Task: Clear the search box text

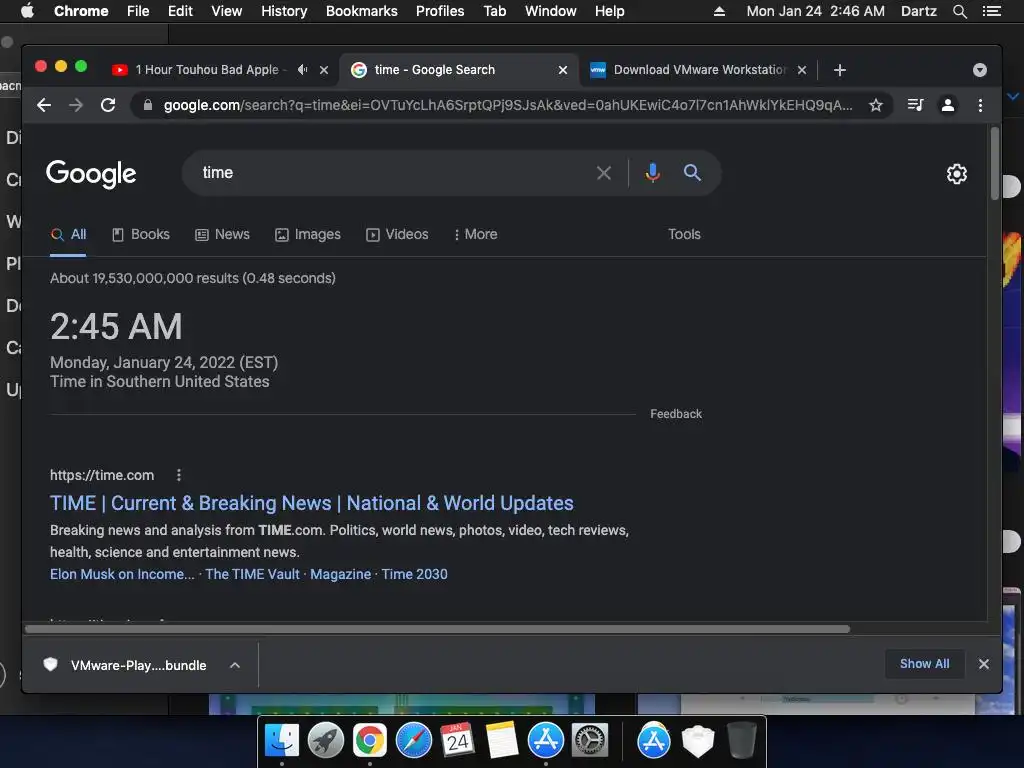Action: pyautogui.click(x=604, y=173)
